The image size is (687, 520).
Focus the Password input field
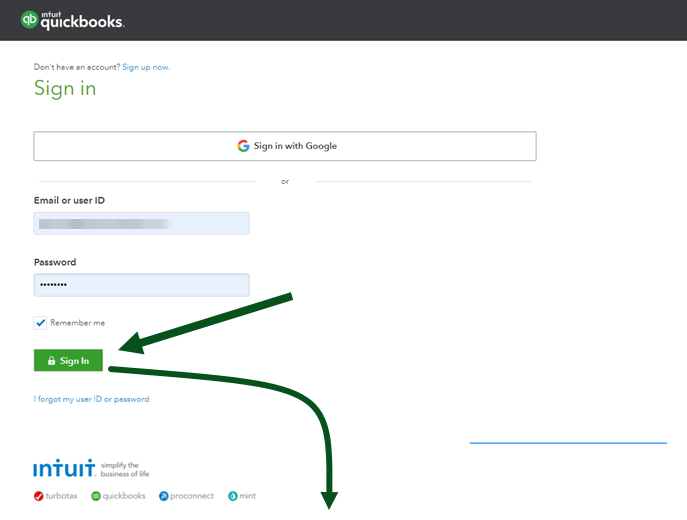(142, 285)
